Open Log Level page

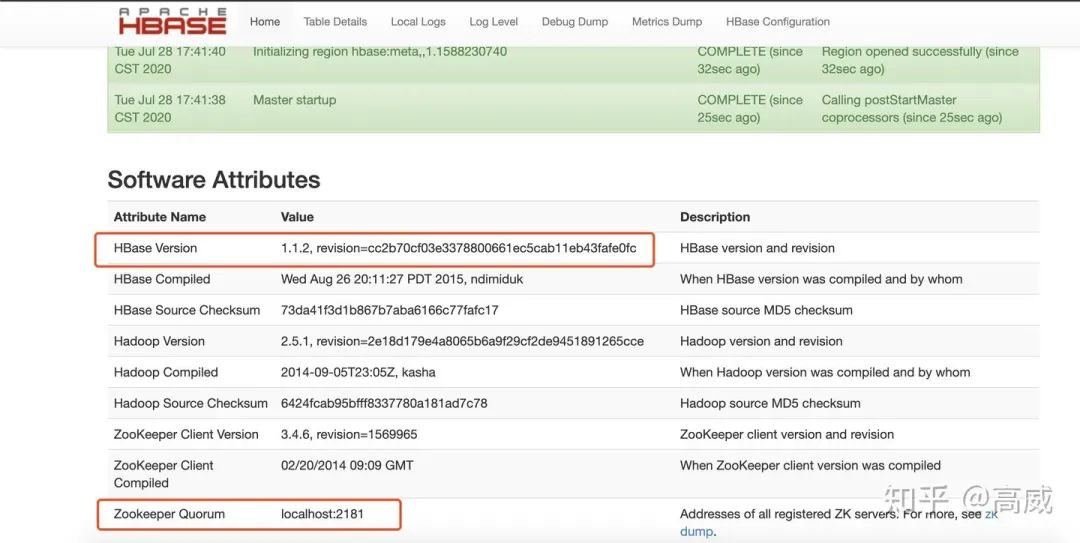(x=493, y=21)
